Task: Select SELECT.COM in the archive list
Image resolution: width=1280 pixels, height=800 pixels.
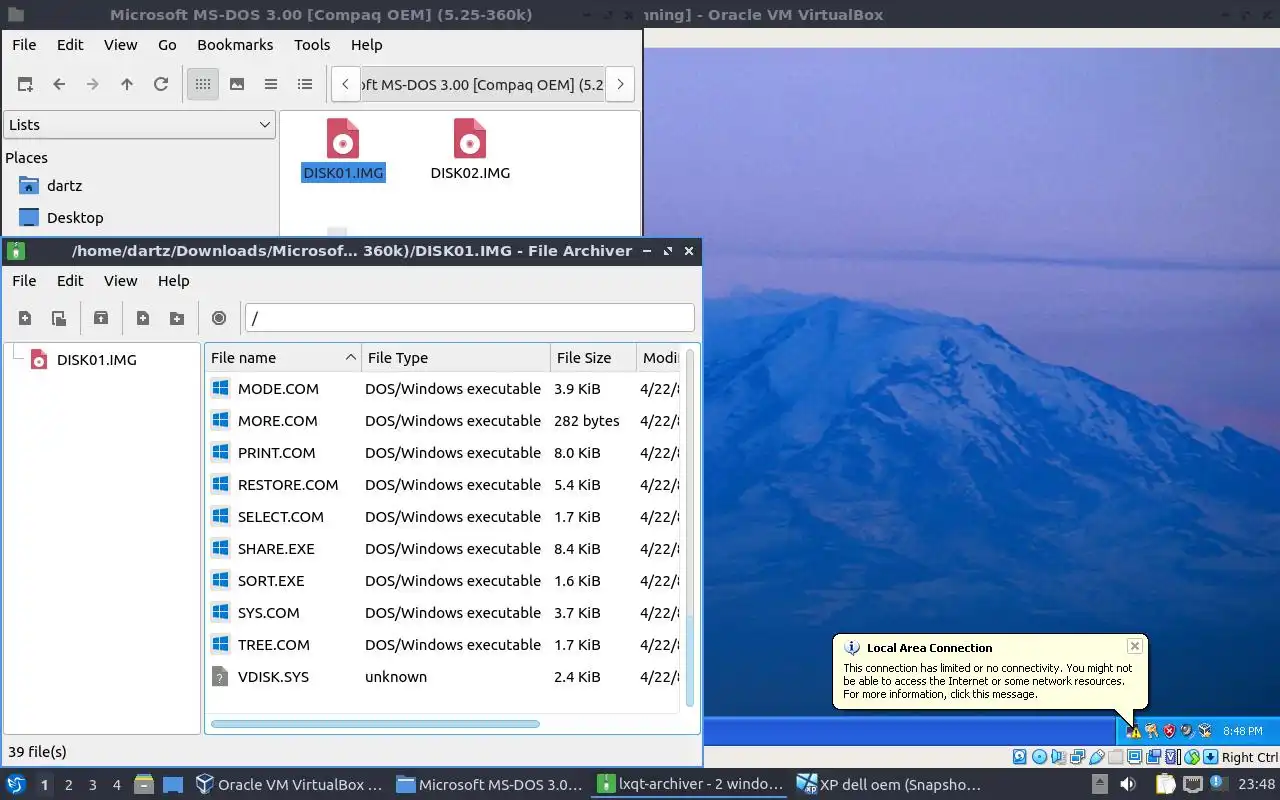Action: click(x=442, y=516)
